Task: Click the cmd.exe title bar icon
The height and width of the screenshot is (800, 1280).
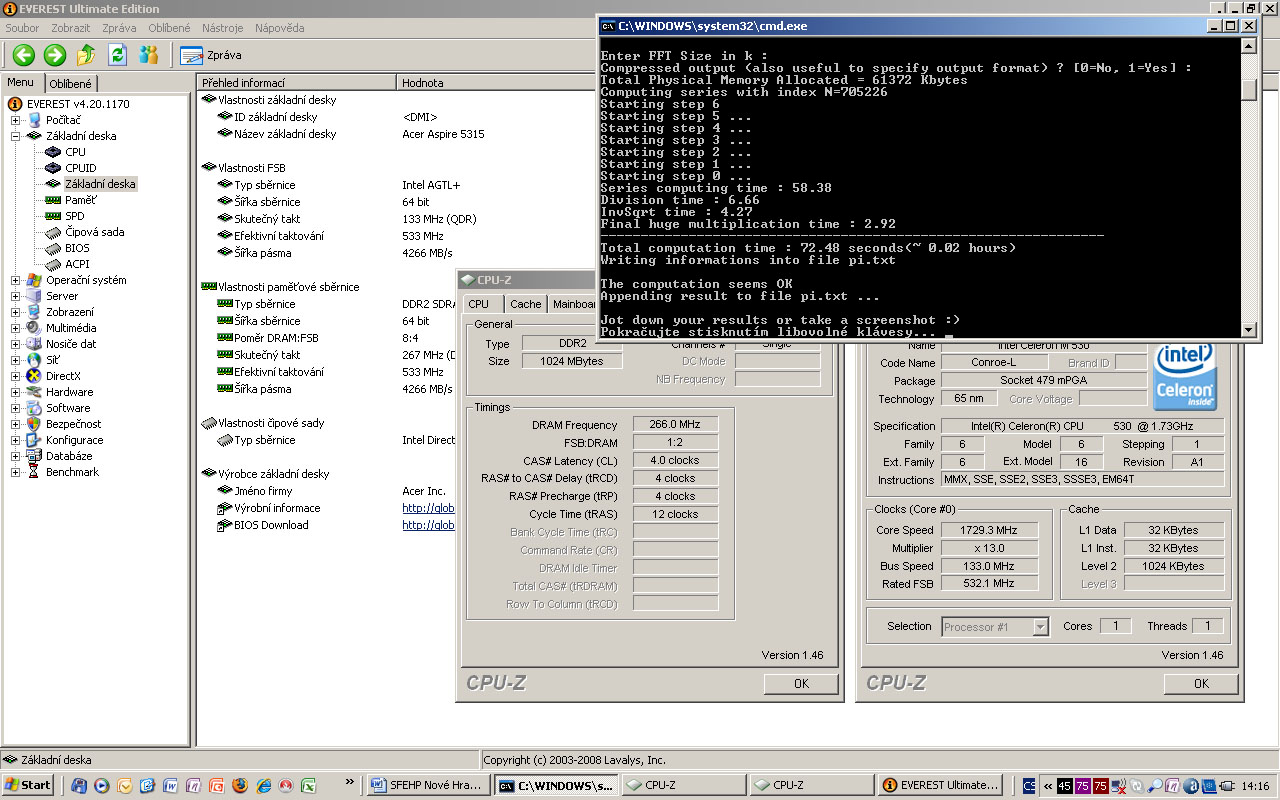Action: click(x=608, y=26)
